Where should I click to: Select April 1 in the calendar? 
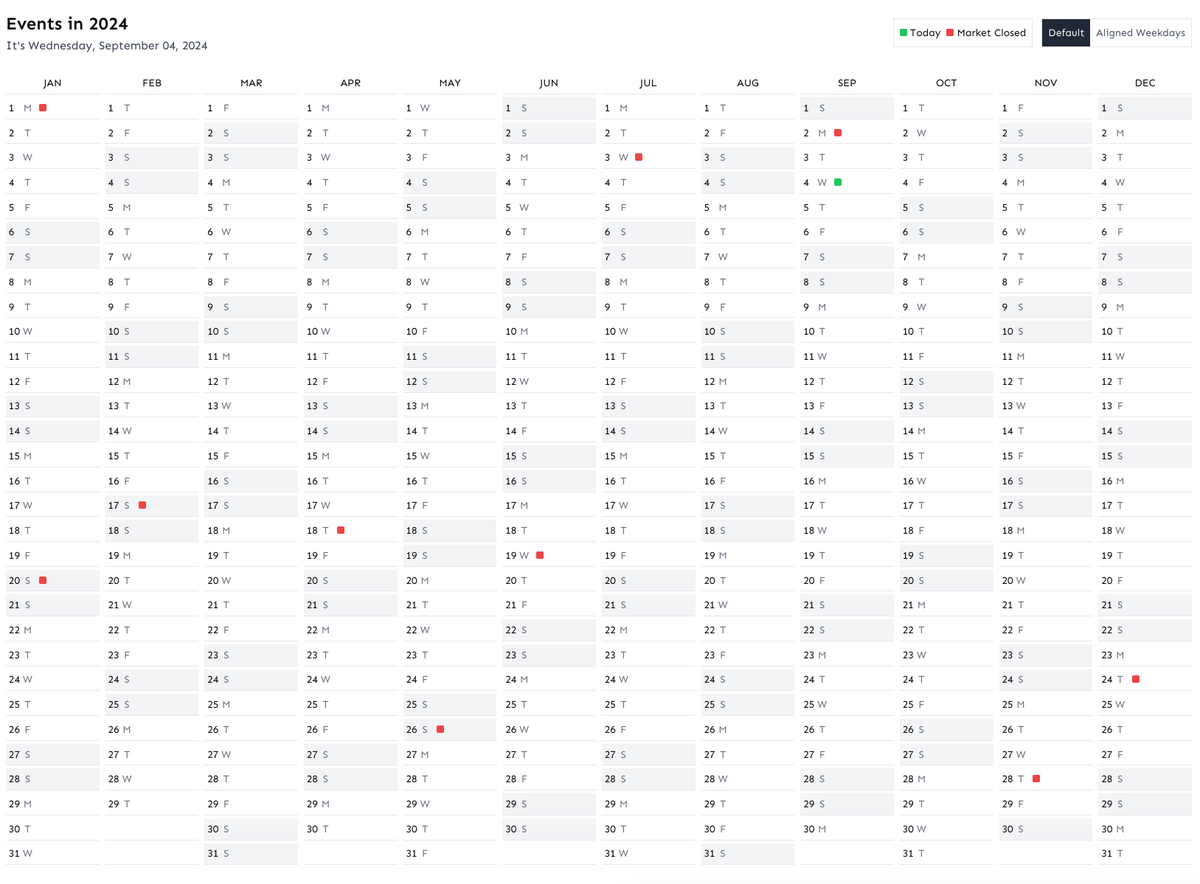click(350, 108)
